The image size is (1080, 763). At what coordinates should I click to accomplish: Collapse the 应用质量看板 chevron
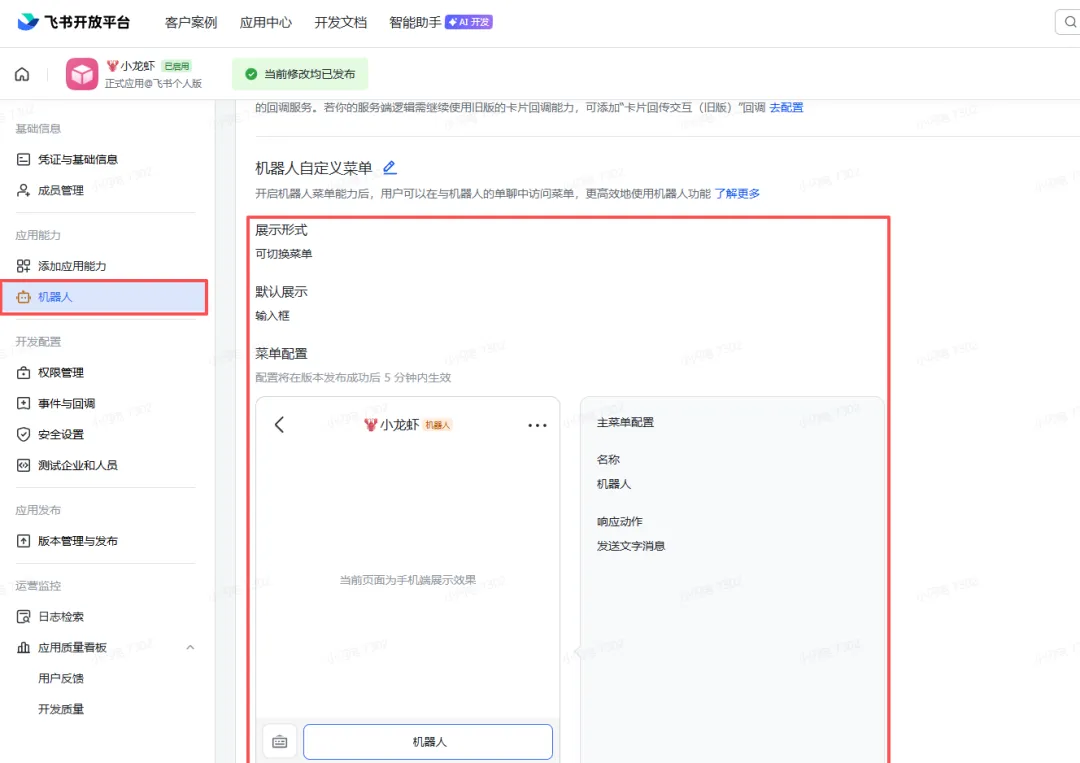[x=190, y=647]
